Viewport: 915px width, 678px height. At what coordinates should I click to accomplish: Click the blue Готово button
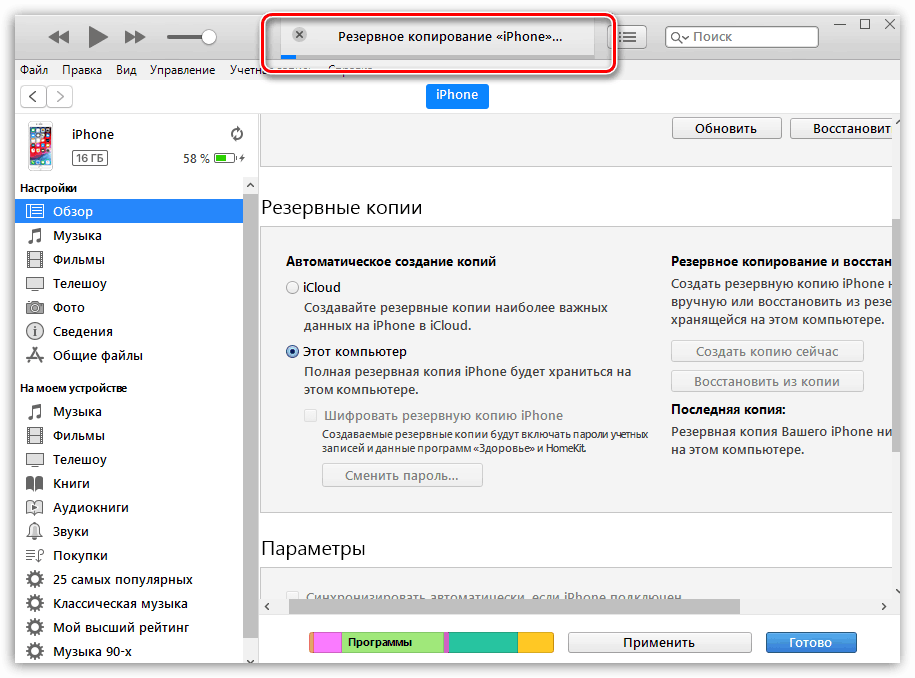pyautogui.click(x=811, y=642)
